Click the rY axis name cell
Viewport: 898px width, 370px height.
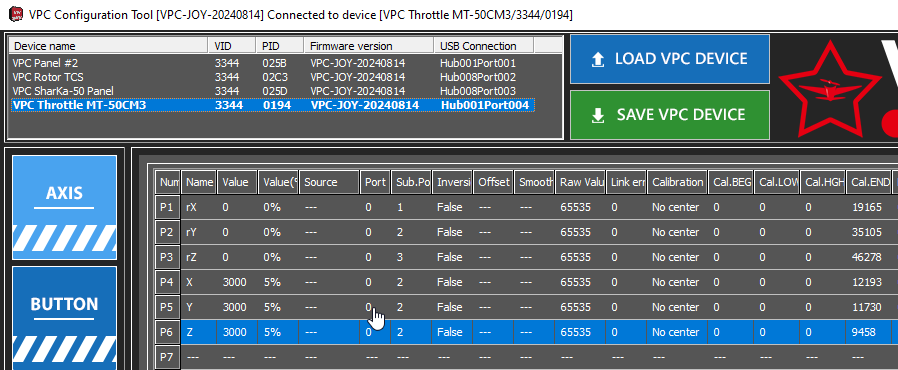199,232
